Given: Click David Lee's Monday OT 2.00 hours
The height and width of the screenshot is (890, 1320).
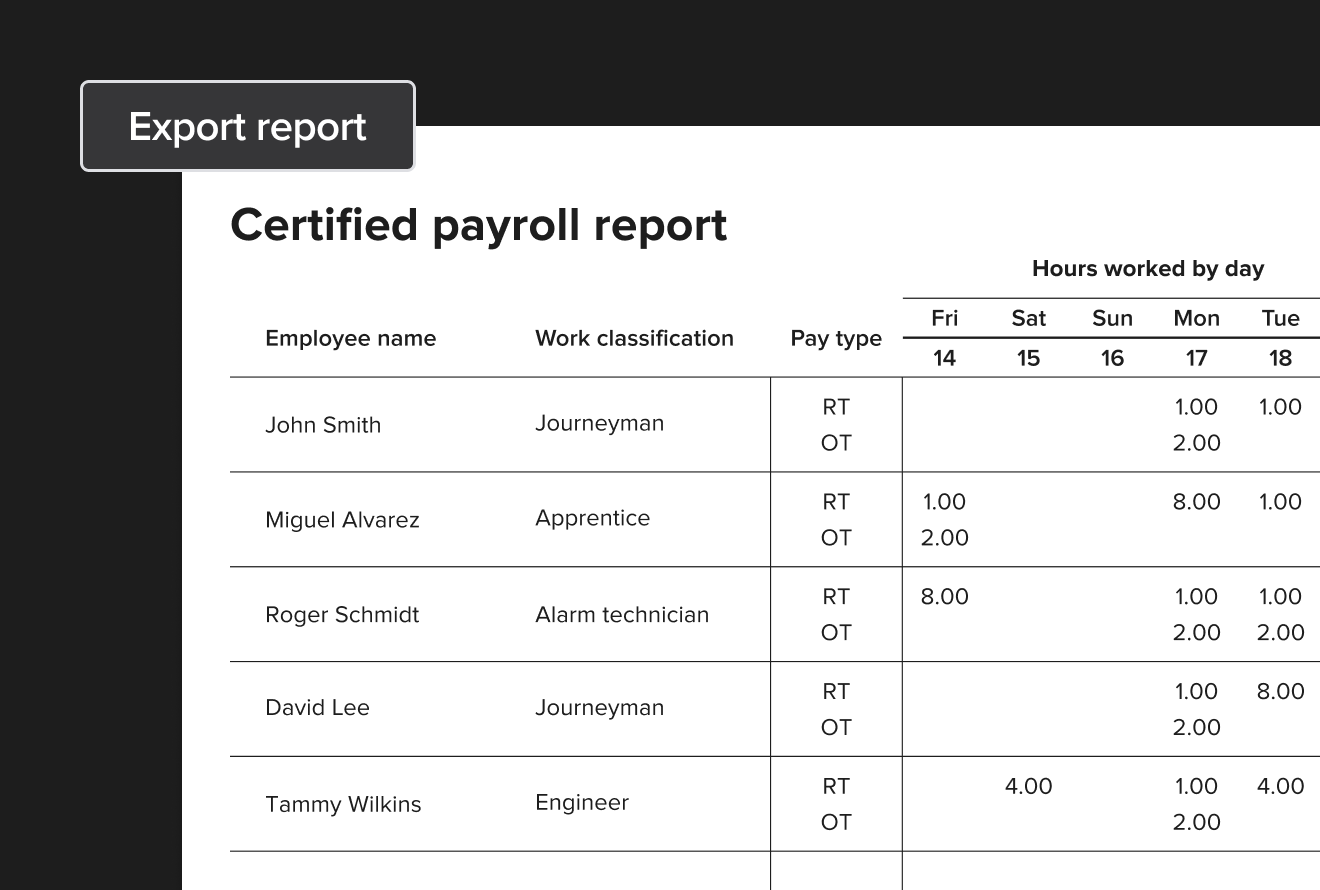Looking at the screenshot, I should point(1196,728).
